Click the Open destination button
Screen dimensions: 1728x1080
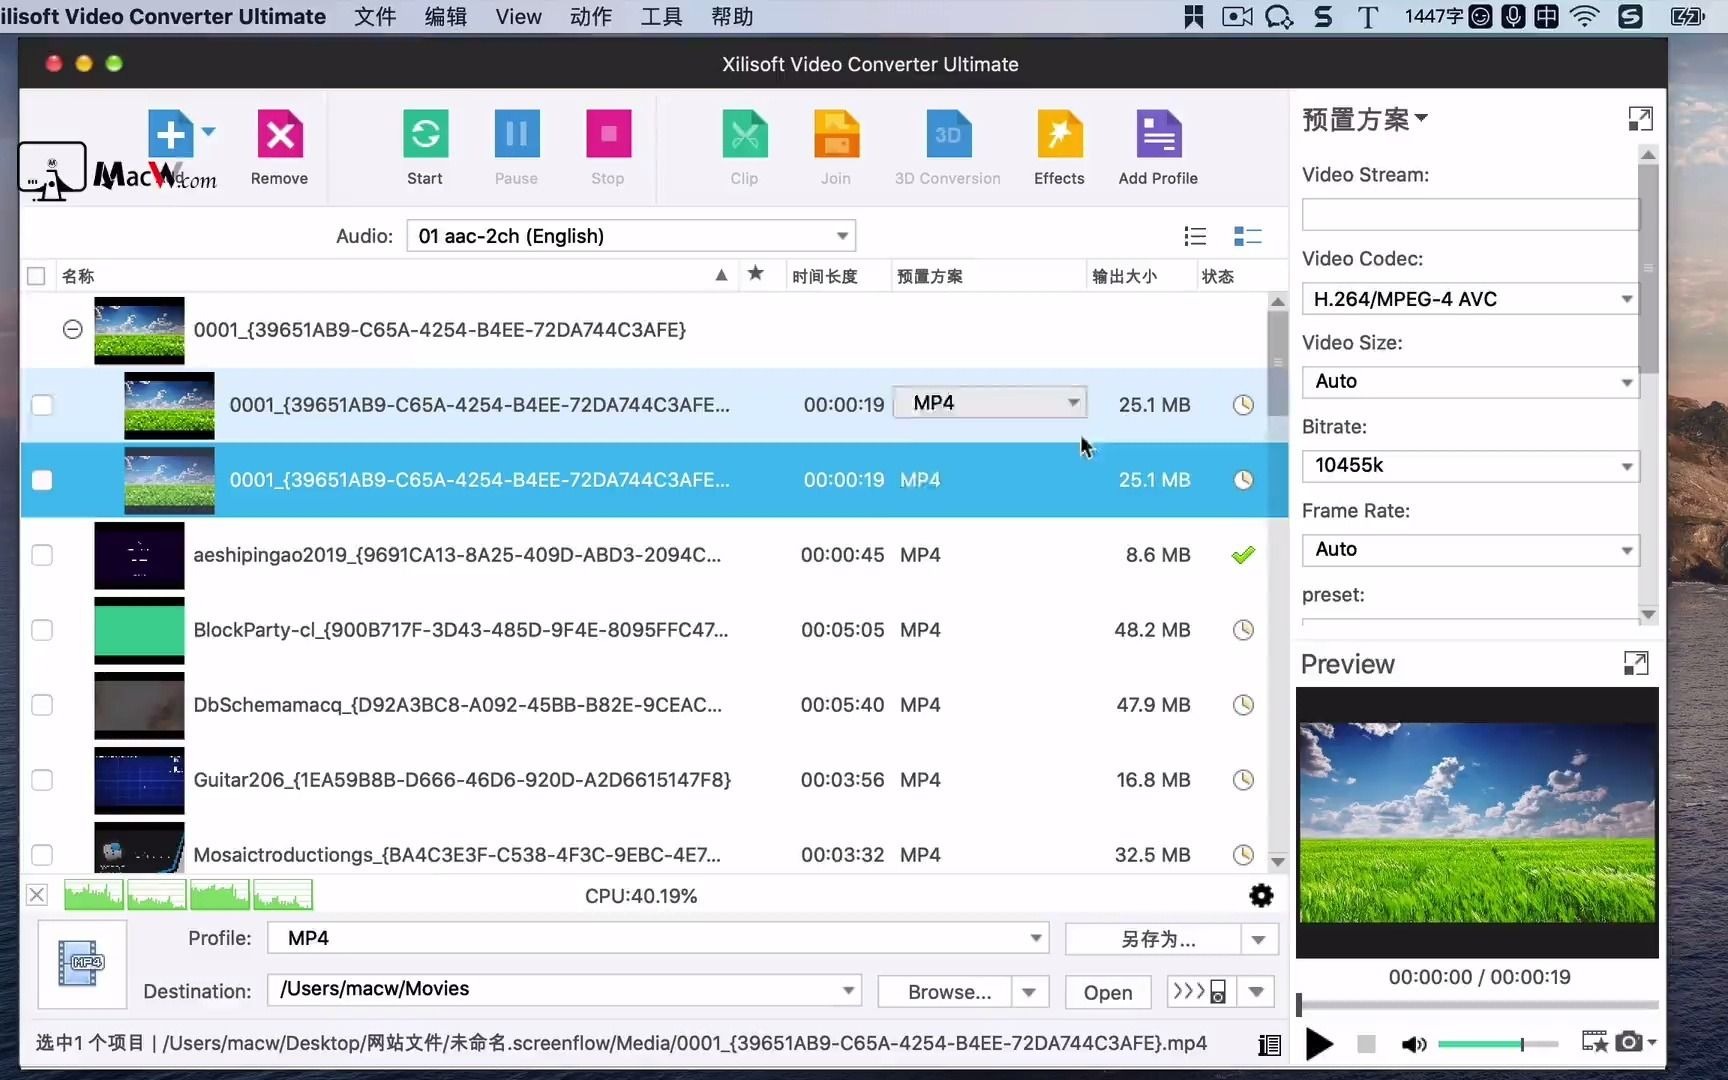coord(1108,992)
